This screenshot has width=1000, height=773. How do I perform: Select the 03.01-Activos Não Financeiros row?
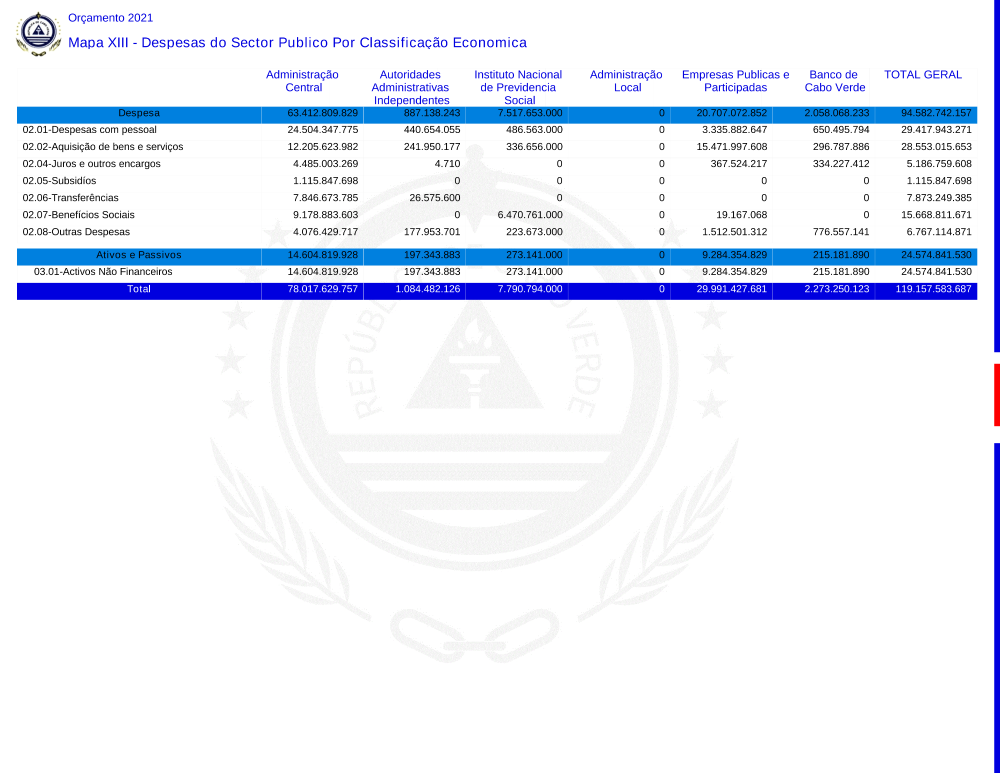[x=103, y=272]
